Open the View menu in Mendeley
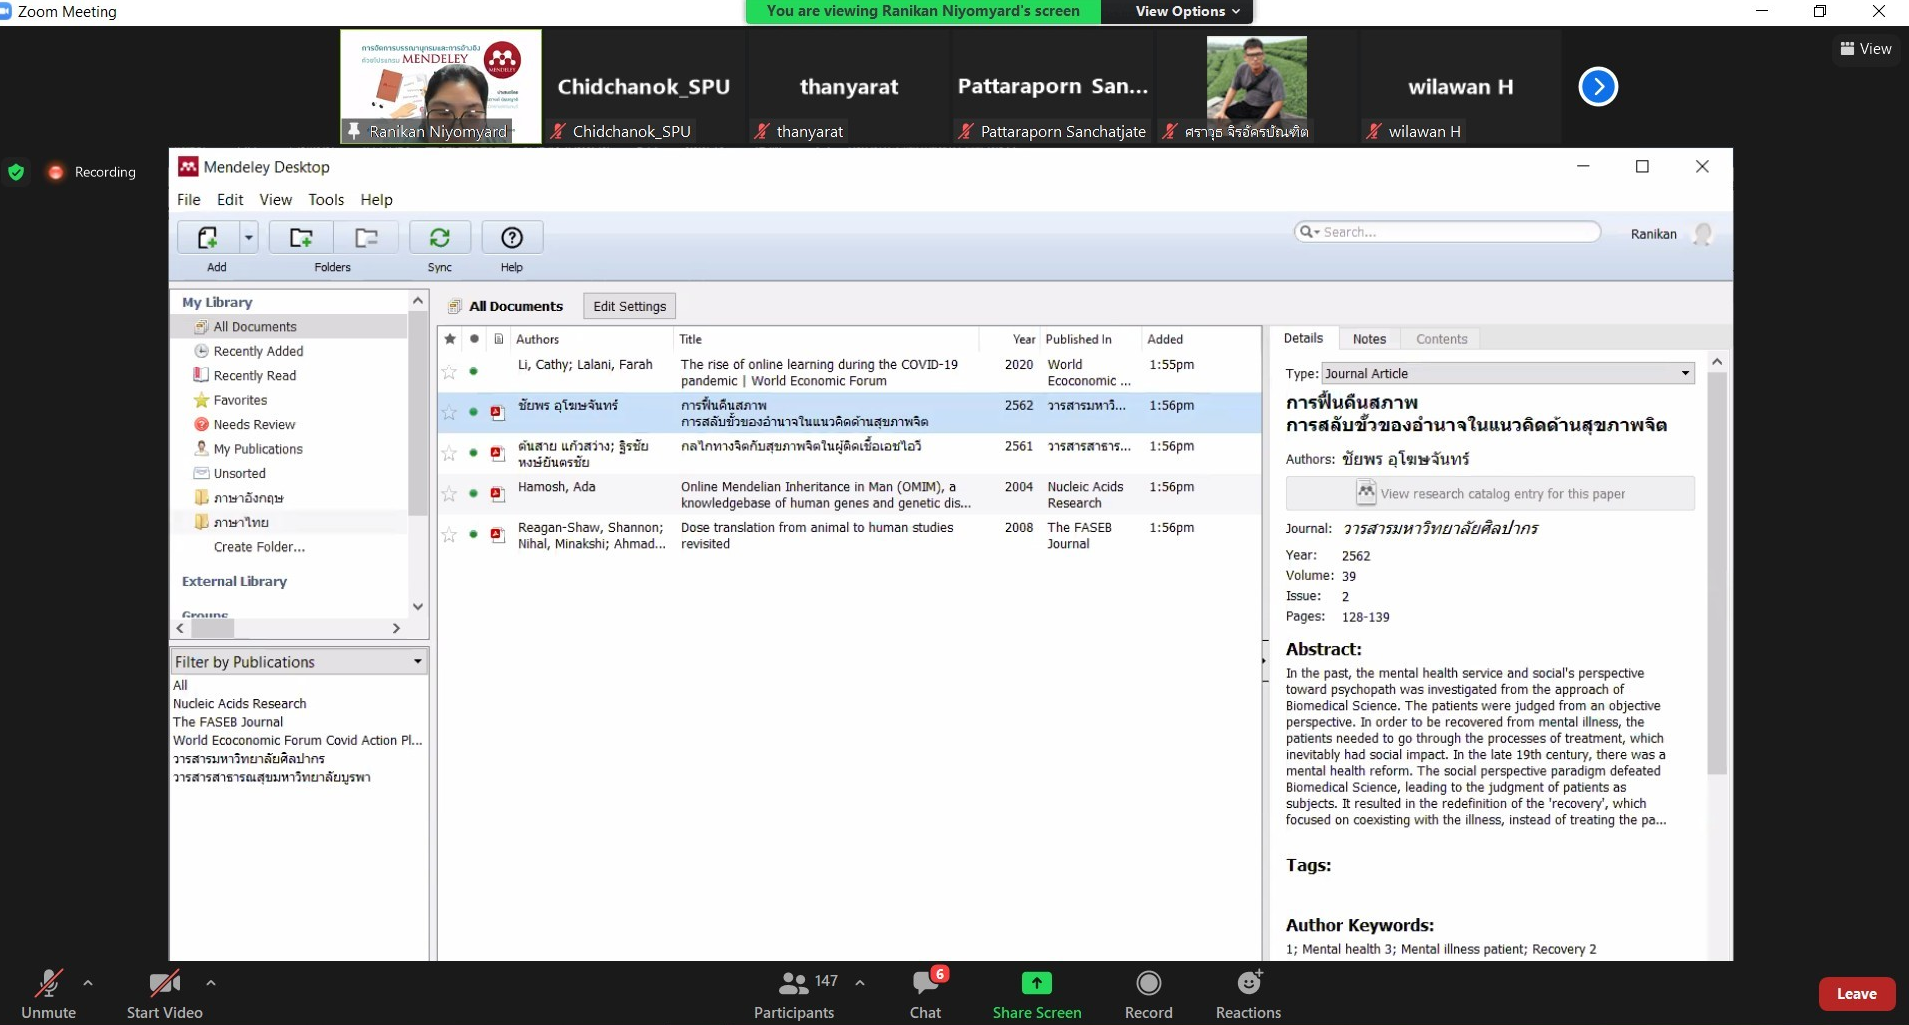The height and width of the screenshot is (1025, 1909). pos(276,200)
